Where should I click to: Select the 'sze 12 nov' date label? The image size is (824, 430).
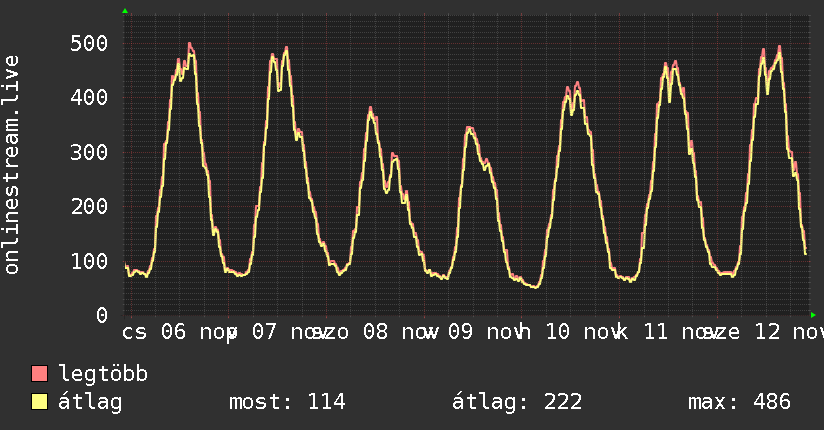[765, 332]
